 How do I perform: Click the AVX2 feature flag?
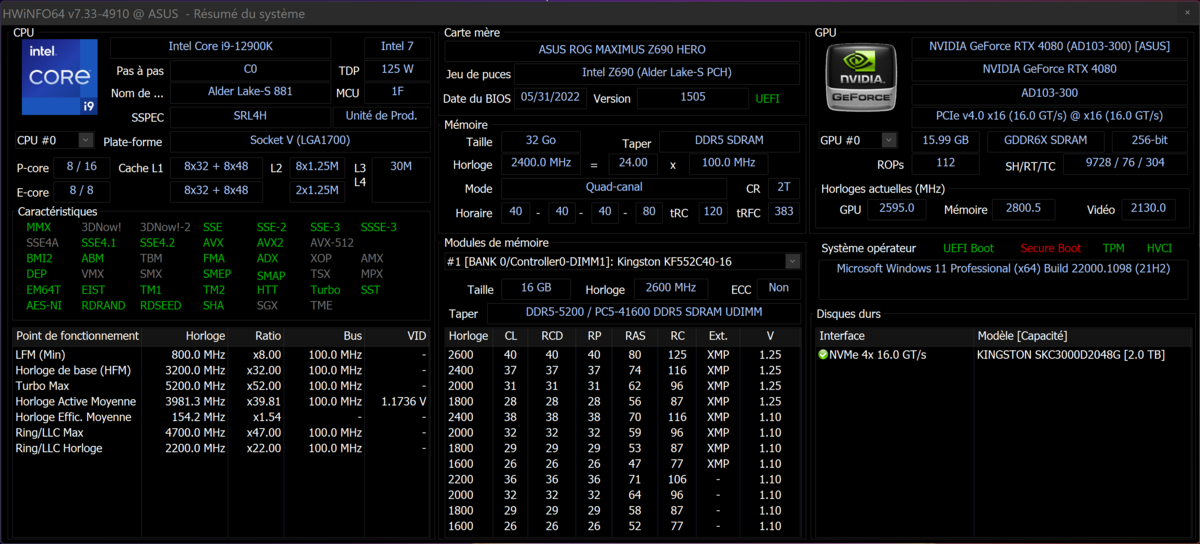coord(270,243)
